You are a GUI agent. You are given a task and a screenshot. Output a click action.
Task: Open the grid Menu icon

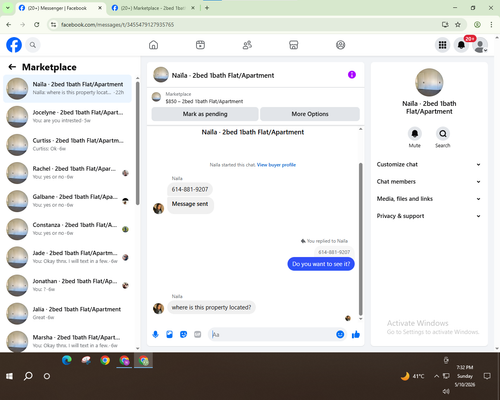(442, 45)
